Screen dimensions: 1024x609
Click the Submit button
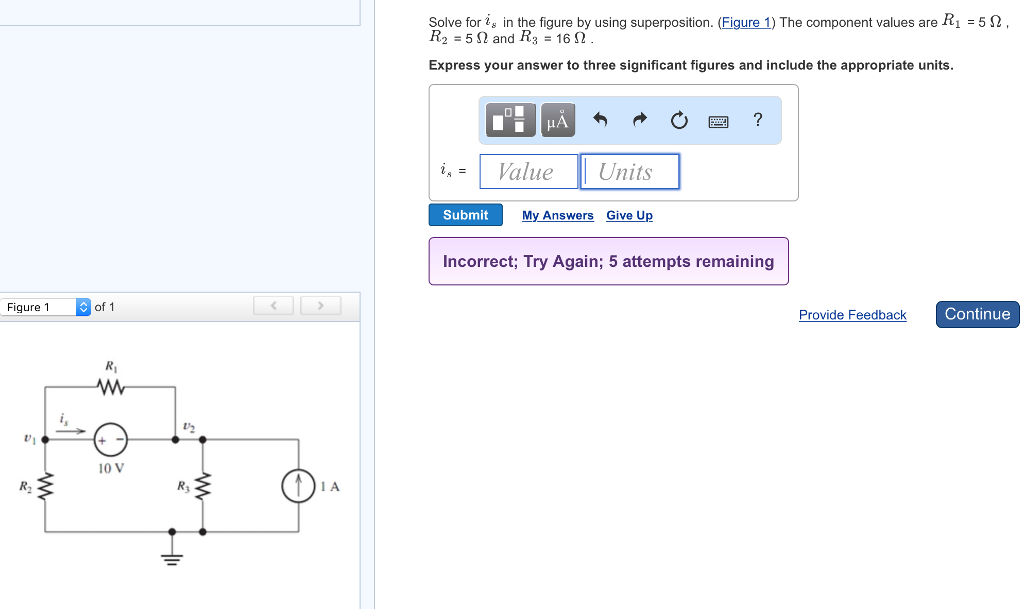pyautogui.click(x=466, y=214)
